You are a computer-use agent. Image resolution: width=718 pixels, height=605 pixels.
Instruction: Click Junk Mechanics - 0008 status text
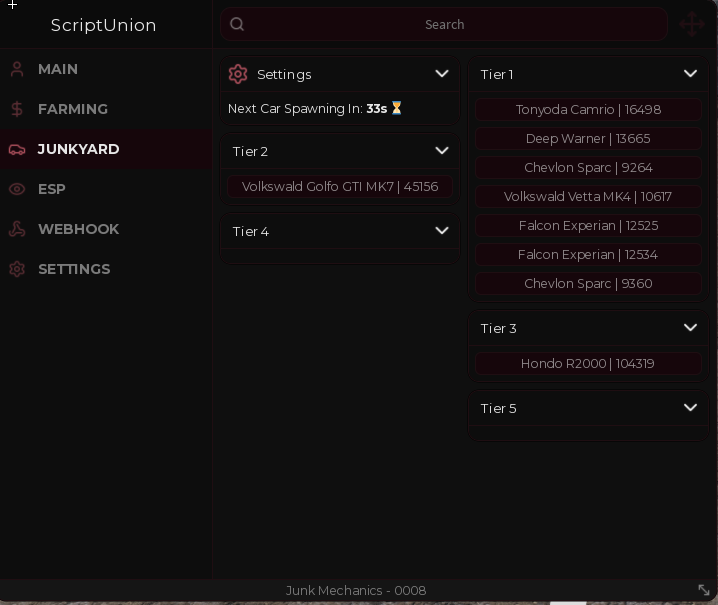[x=356, y=590]
